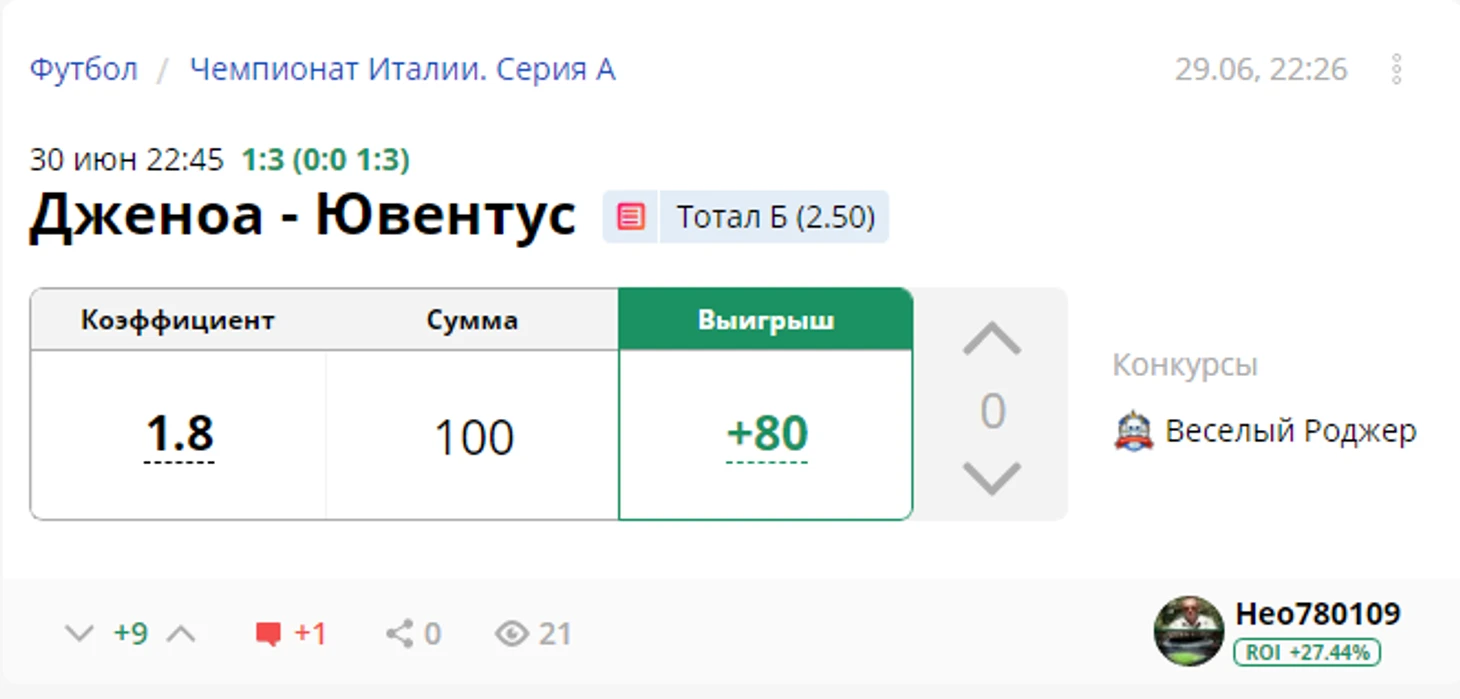
Task: Click the red comment bubble icon
Action: click(268, 634)
